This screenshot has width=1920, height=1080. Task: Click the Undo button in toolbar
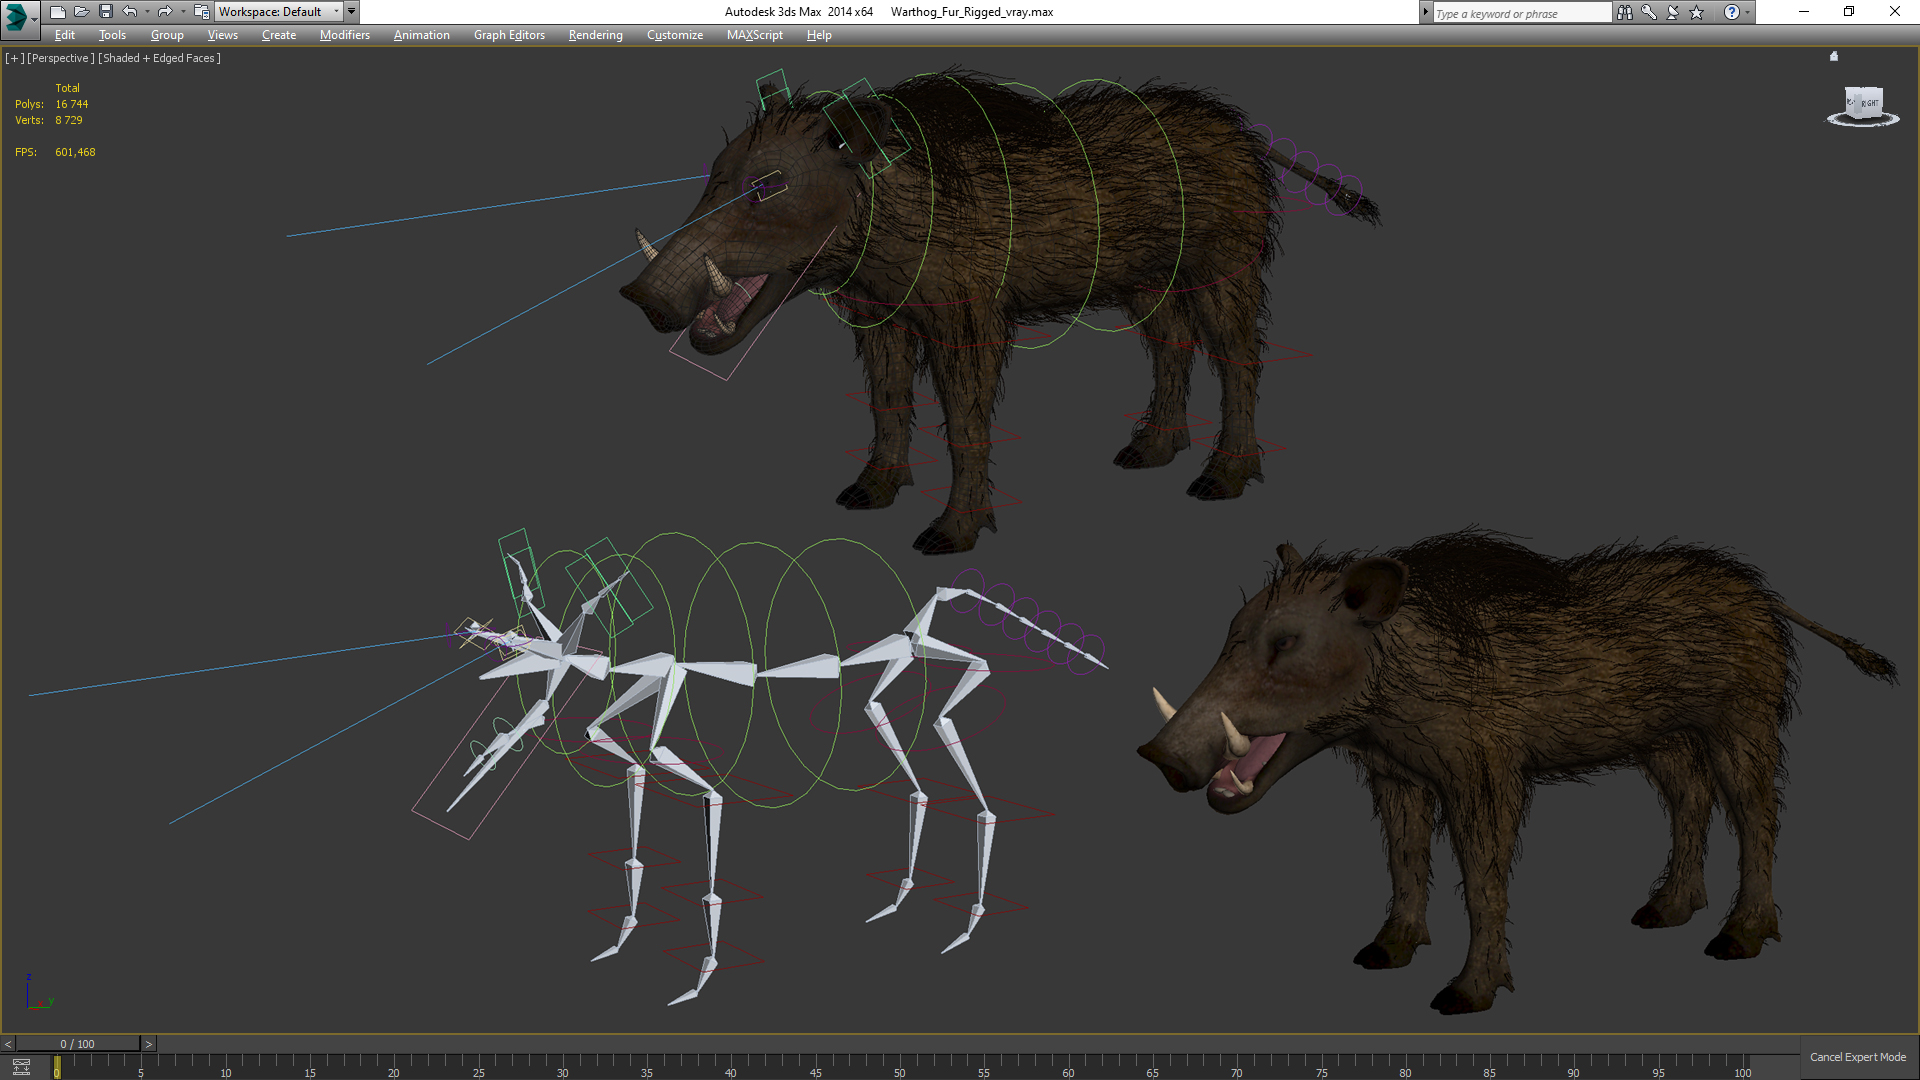[127, 12]
